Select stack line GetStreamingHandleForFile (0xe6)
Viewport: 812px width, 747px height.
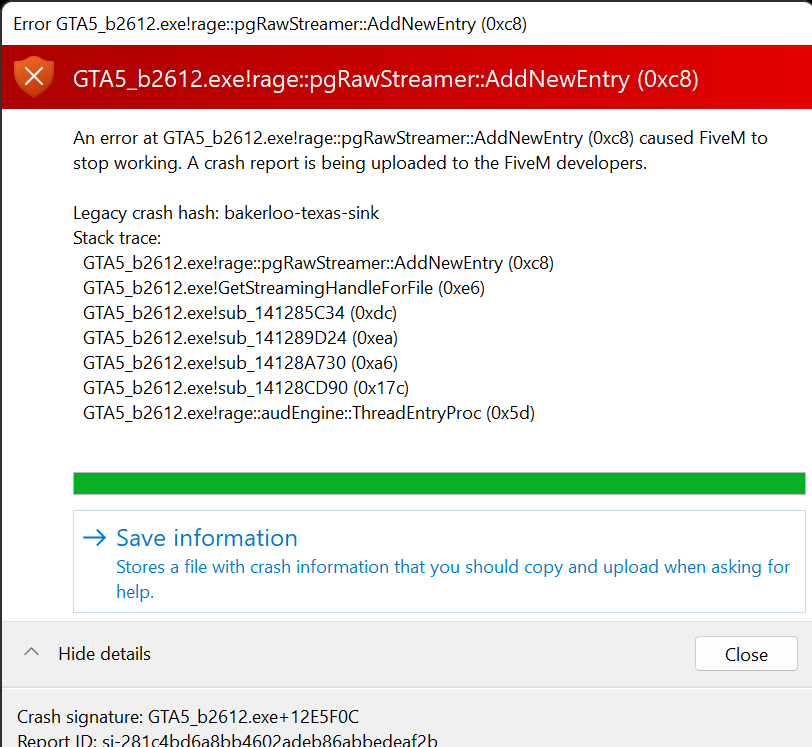click(x=284, y=288)
